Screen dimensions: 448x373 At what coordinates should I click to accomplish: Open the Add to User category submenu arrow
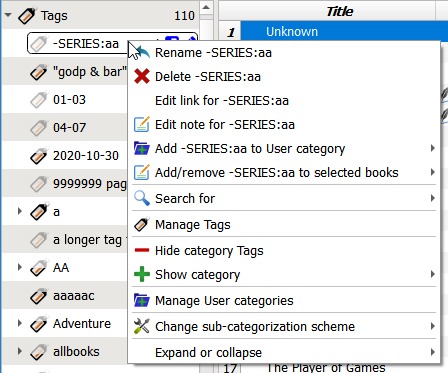pos(432,148)
